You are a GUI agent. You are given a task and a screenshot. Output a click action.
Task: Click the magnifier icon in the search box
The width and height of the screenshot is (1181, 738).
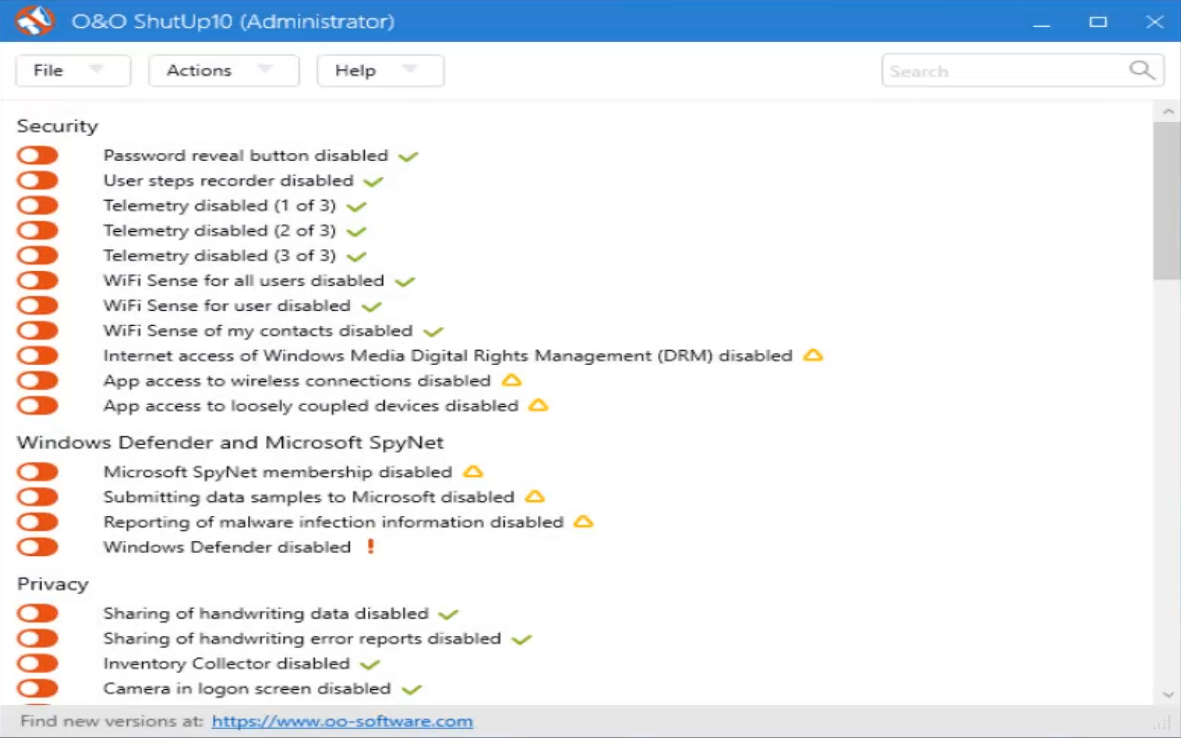tap(1142, 70)
